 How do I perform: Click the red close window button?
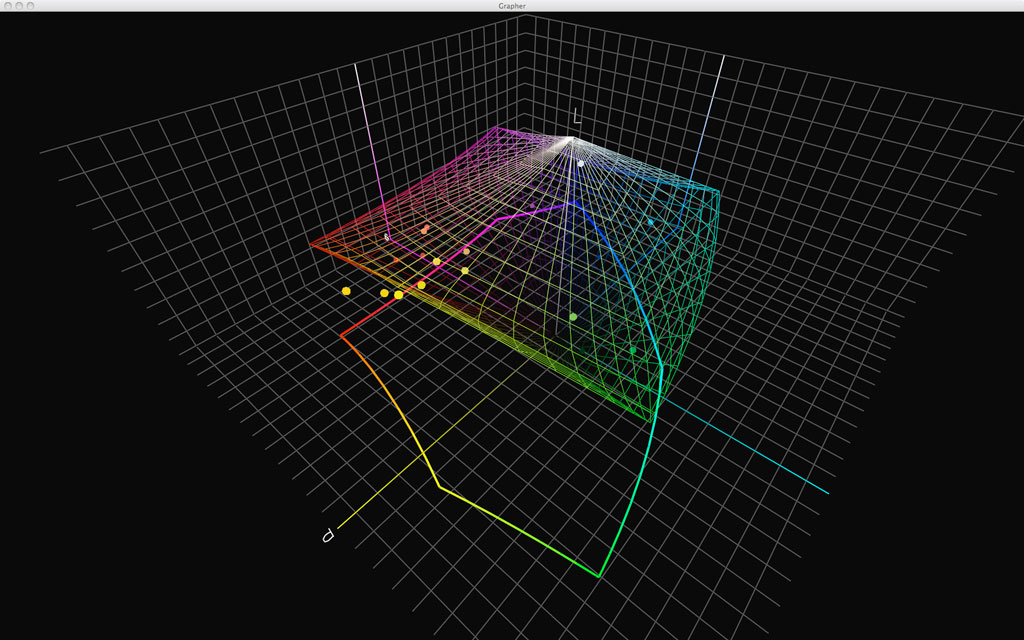pyautogui.click(x=8, y=5)
